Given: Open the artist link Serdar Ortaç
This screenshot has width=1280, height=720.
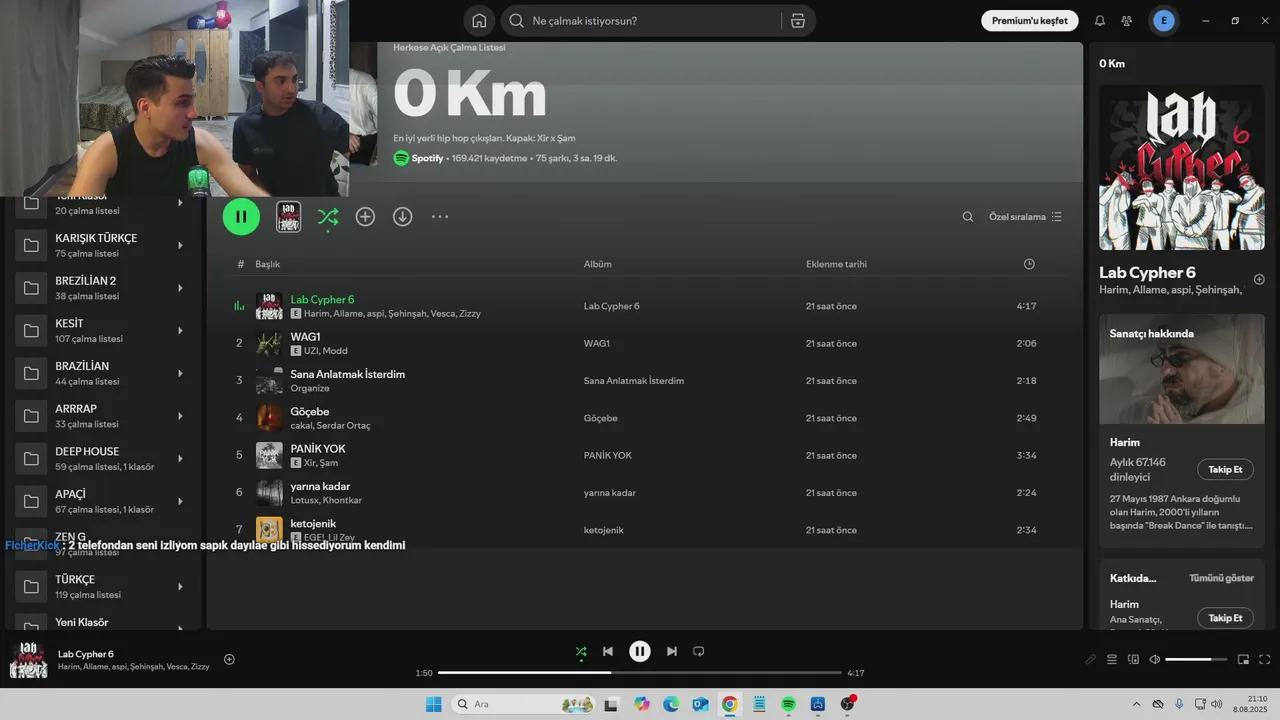Looking at the screenshot, I should pyautogui.click(x=344, y=425).
